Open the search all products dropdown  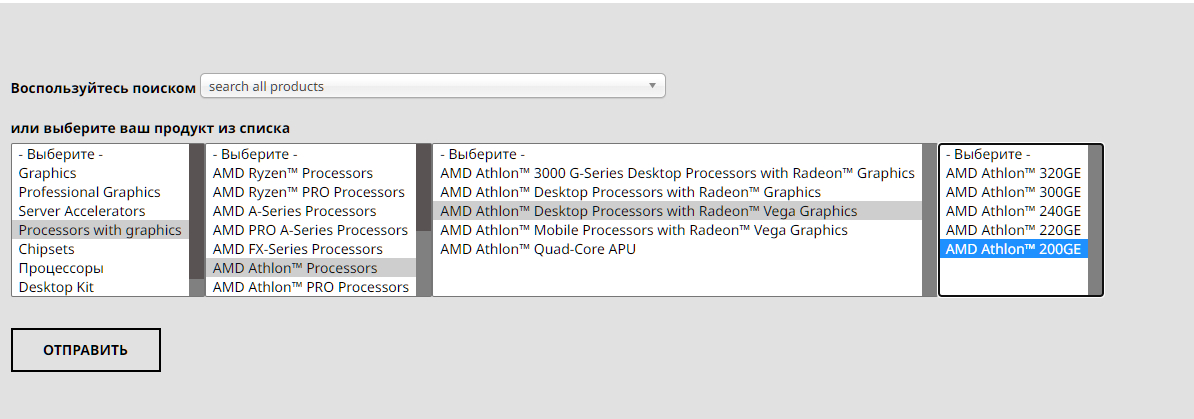(432, 86)
